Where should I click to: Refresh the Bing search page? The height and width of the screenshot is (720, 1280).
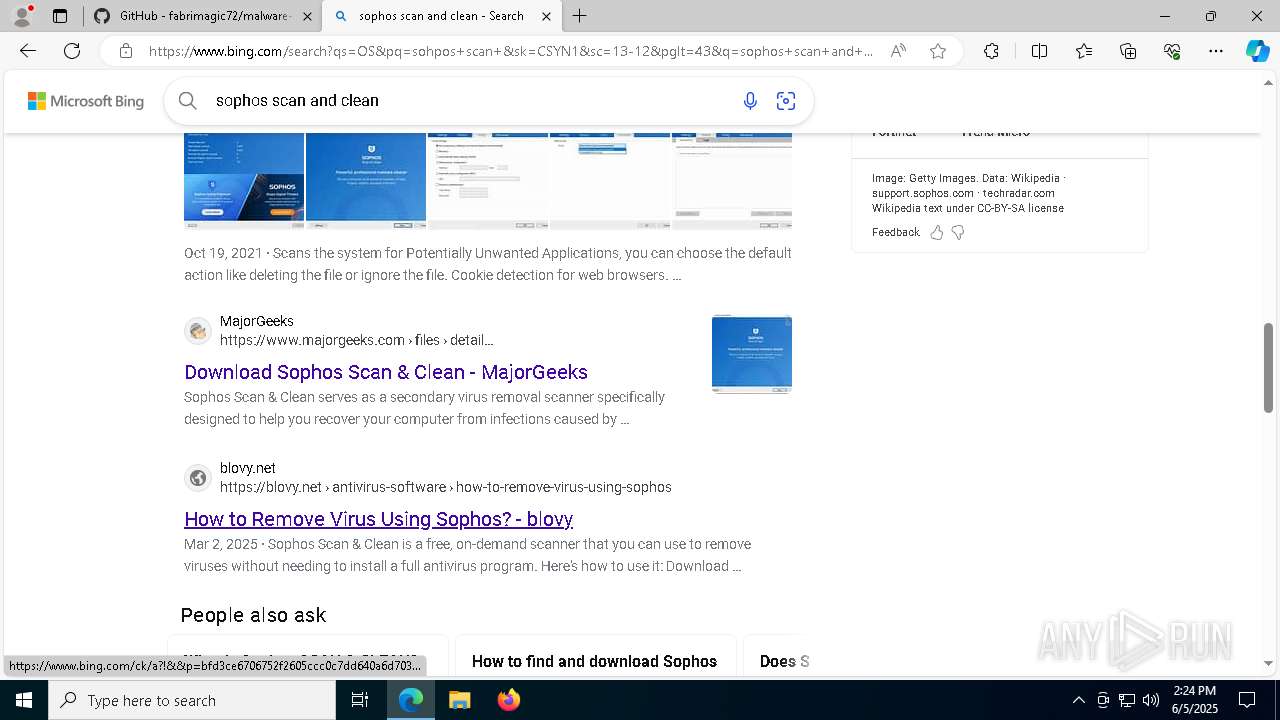(x=72, y=51)
